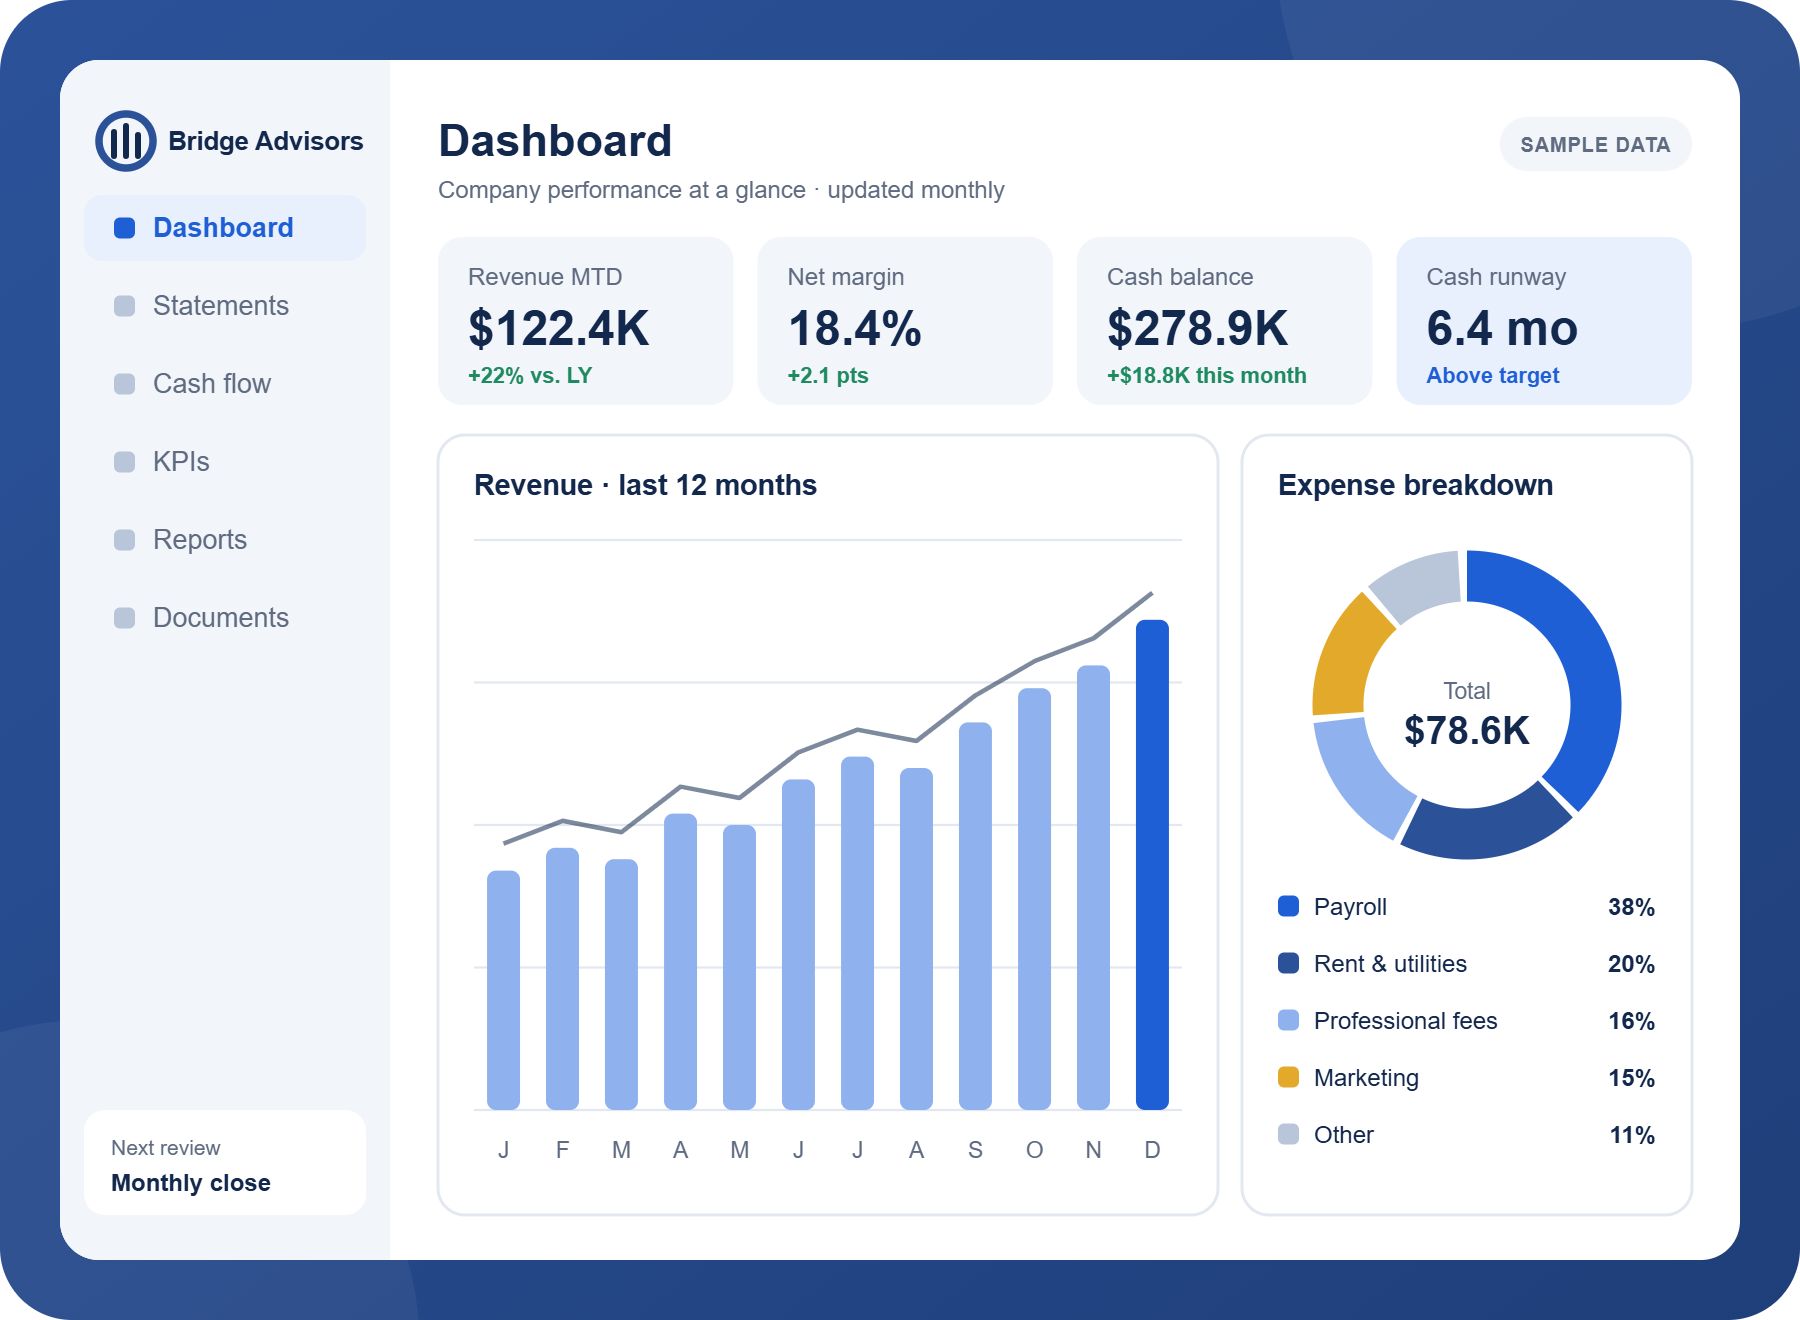Click the November revenue bar

point(1093,888)
